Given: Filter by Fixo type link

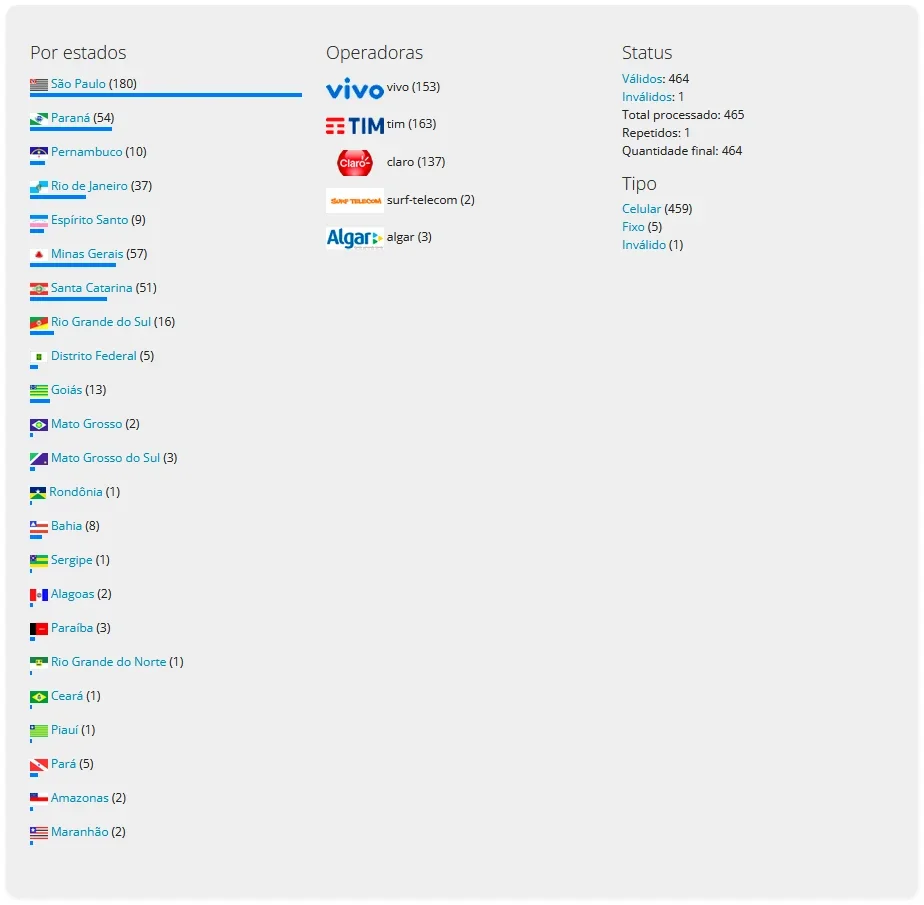Looking at the screenshot, I should 633,227.
